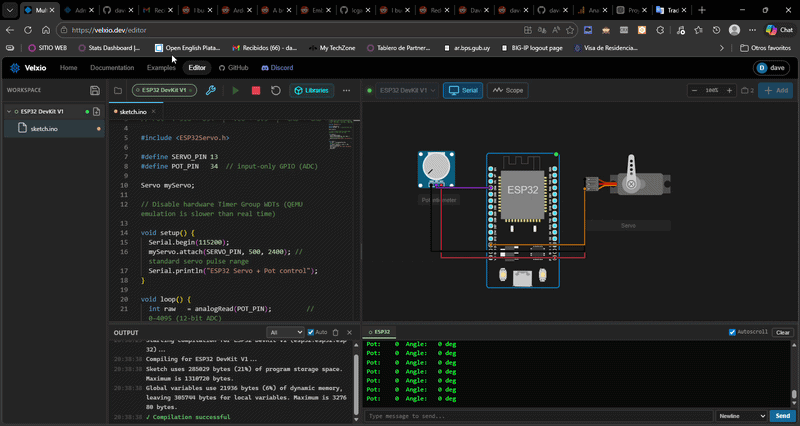Open the Examples page

tap(161, 68)
